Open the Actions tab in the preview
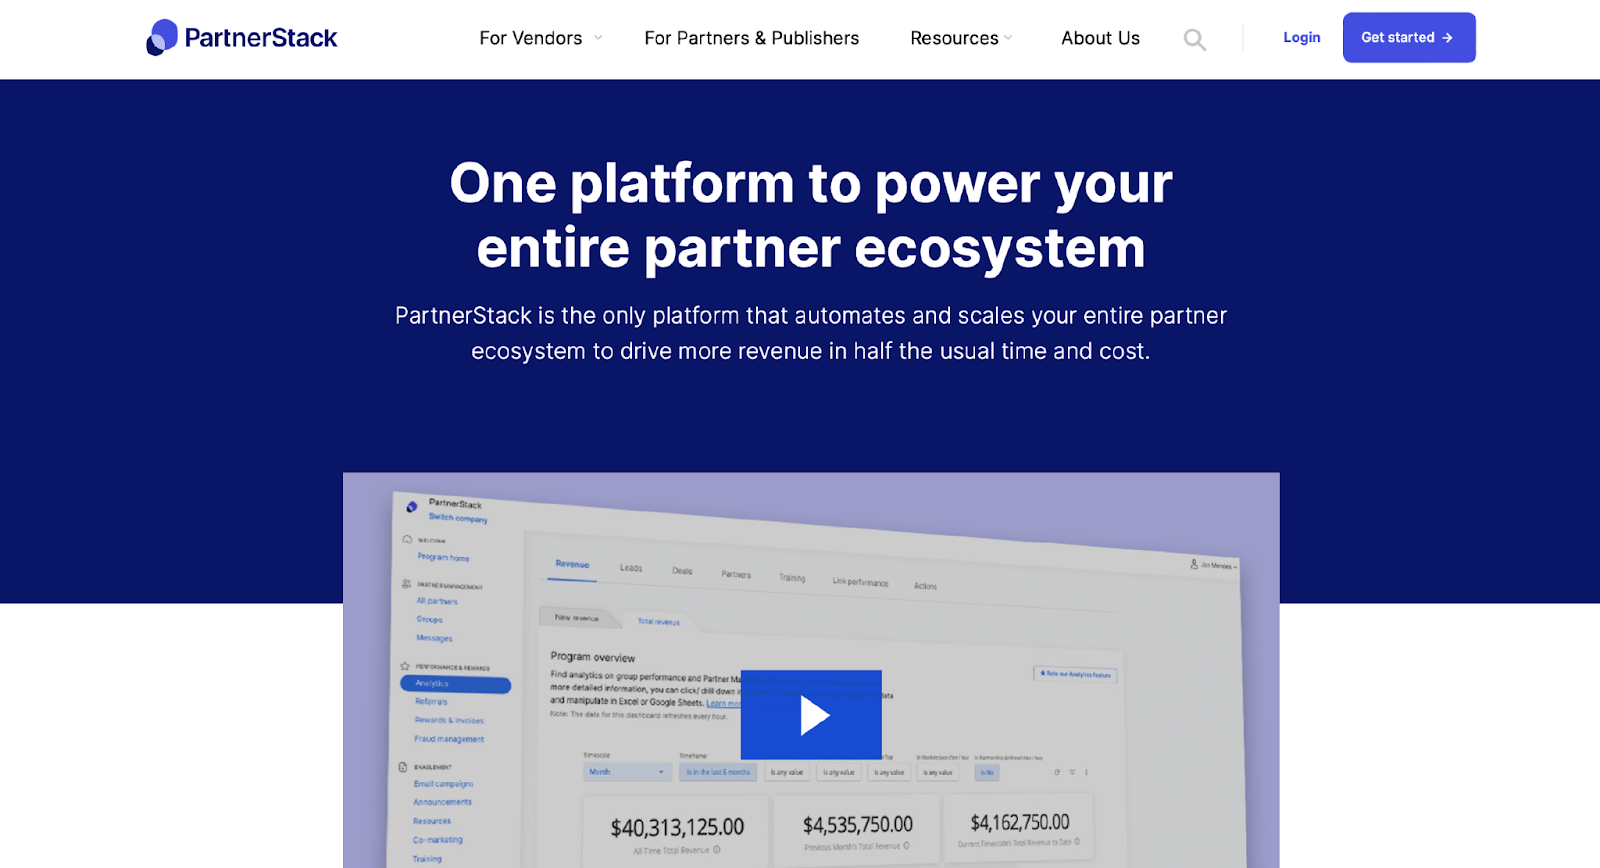The image size is (1600, 868). 925,586
